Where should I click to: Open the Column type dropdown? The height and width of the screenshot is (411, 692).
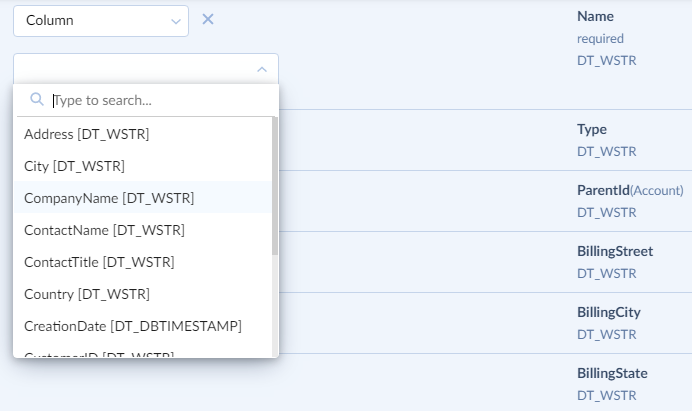click(x=100, y=20)
